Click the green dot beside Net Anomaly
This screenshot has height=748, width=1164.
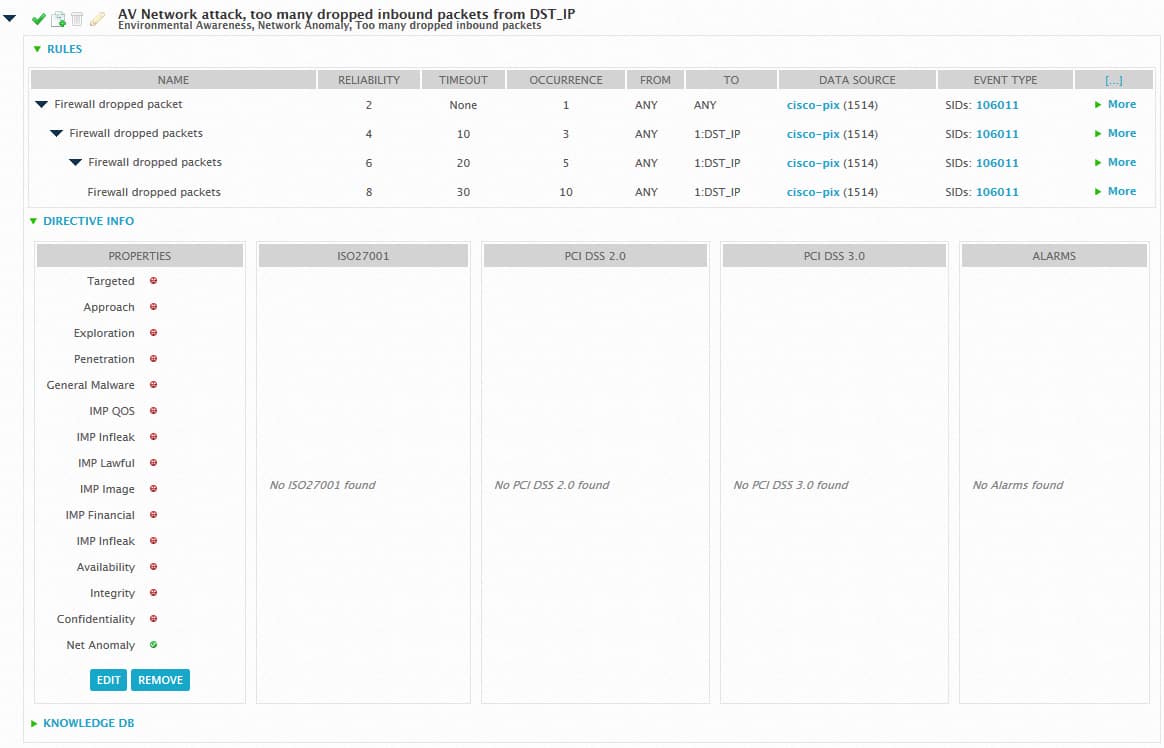(x=154, y=644)
